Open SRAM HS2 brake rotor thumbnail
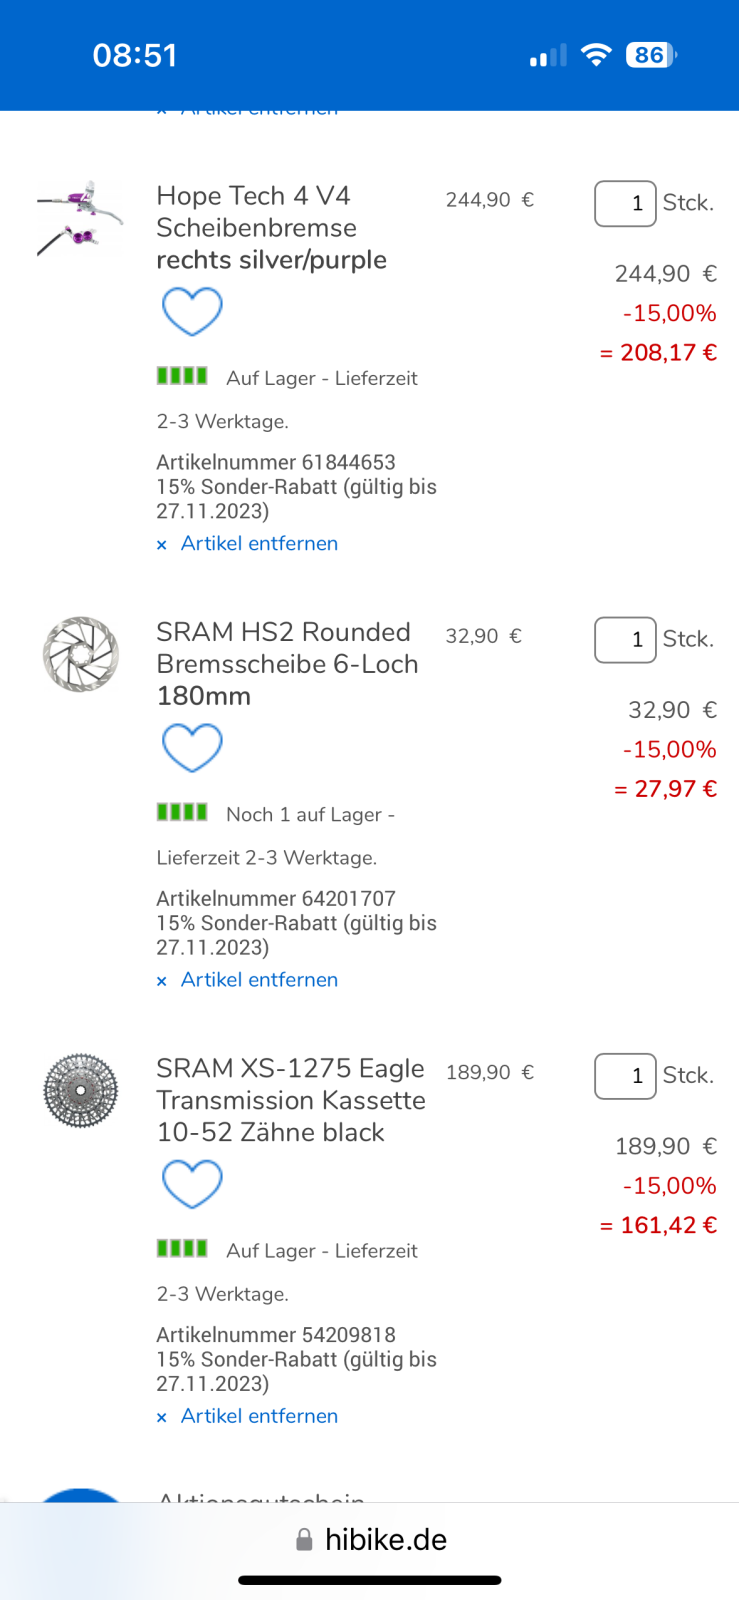The width and height of the screenshot is (739, 1600). coord(81,654)
